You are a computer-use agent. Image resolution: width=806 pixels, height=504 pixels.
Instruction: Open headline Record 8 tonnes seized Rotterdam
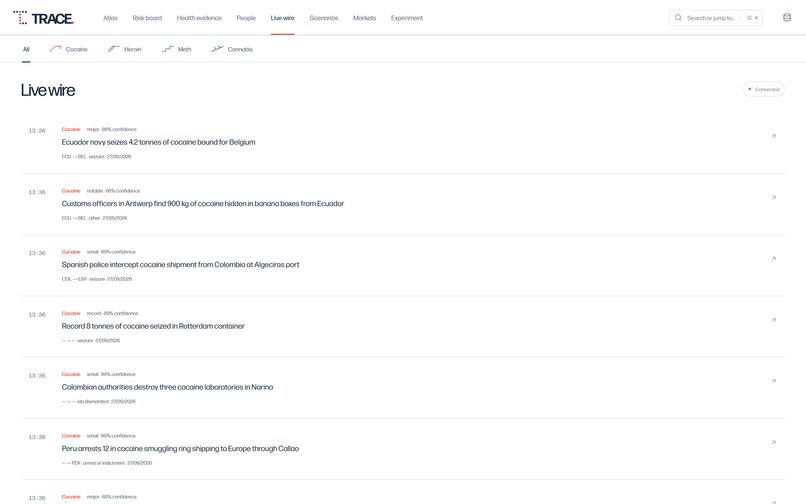(x=153, y=326)
